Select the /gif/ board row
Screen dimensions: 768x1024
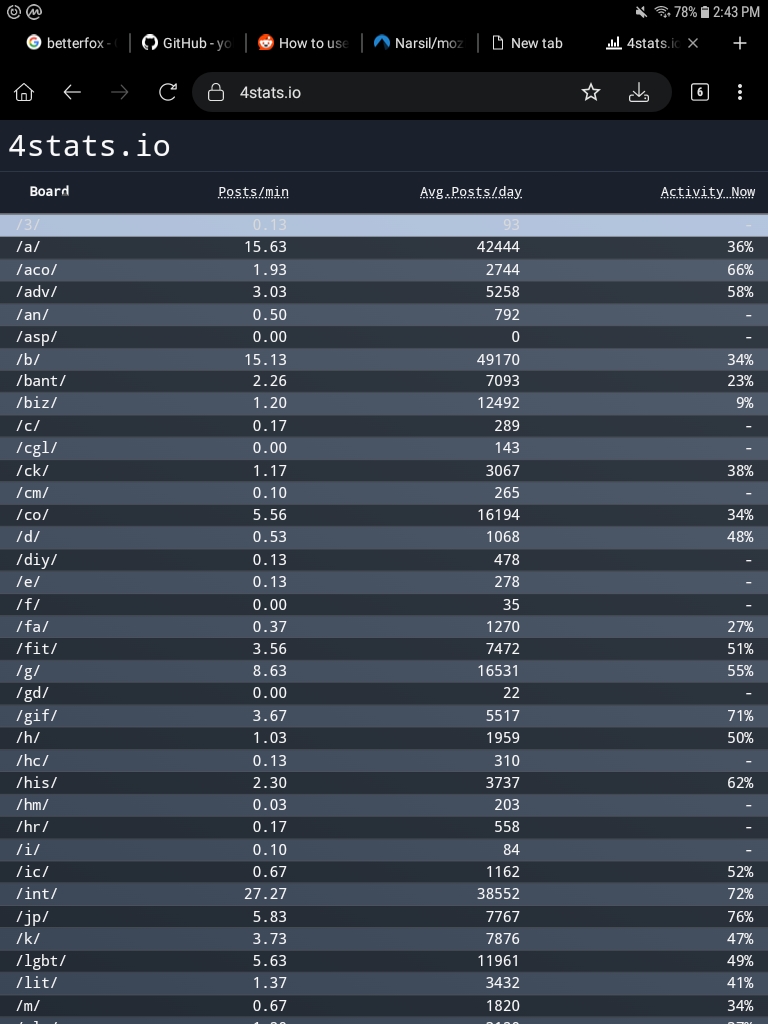[x=384, y=716]
